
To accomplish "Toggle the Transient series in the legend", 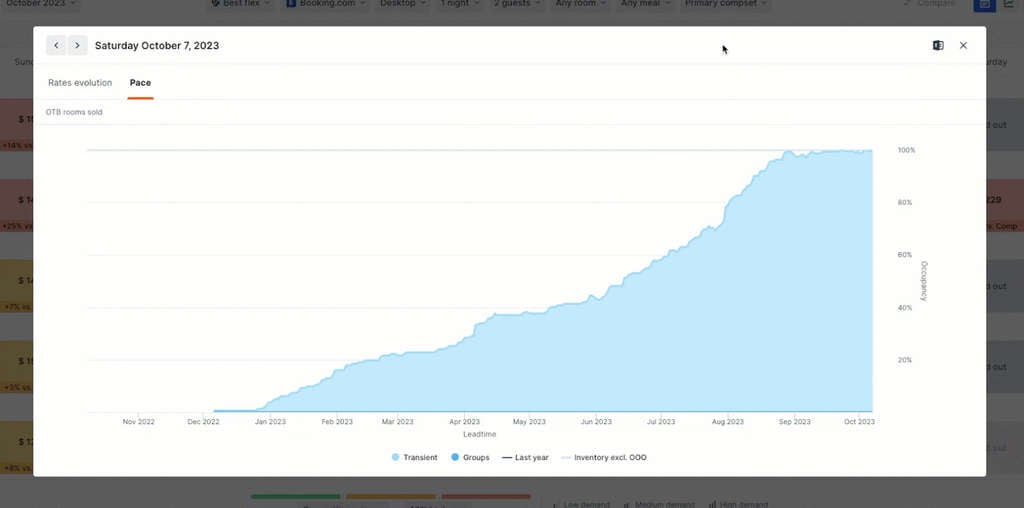I will [415, 458].
